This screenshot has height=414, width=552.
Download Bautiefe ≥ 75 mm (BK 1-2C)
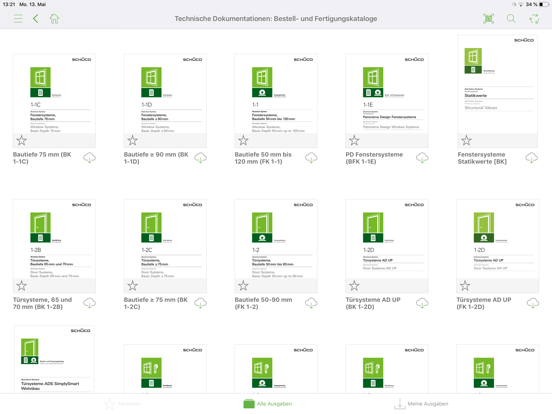click(200, 303)
